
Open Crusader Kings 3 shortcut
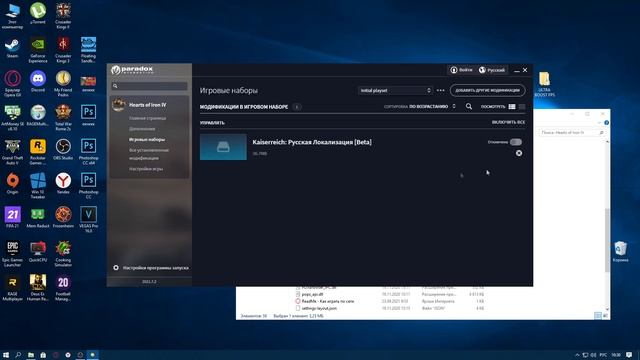point(63,50)
